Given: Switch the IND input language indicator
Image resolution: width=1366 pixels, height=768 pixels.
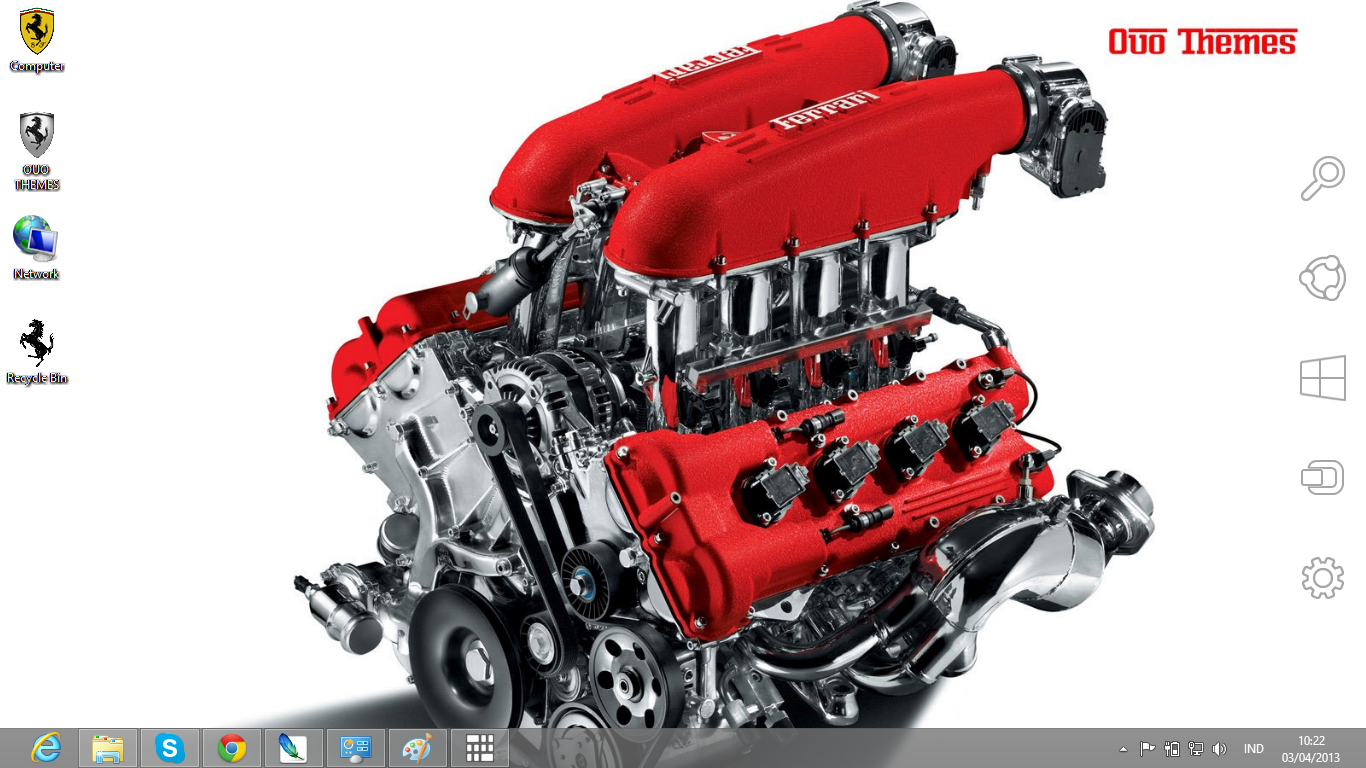Looking at the screenshot, I should click(x=1253, y=749).
